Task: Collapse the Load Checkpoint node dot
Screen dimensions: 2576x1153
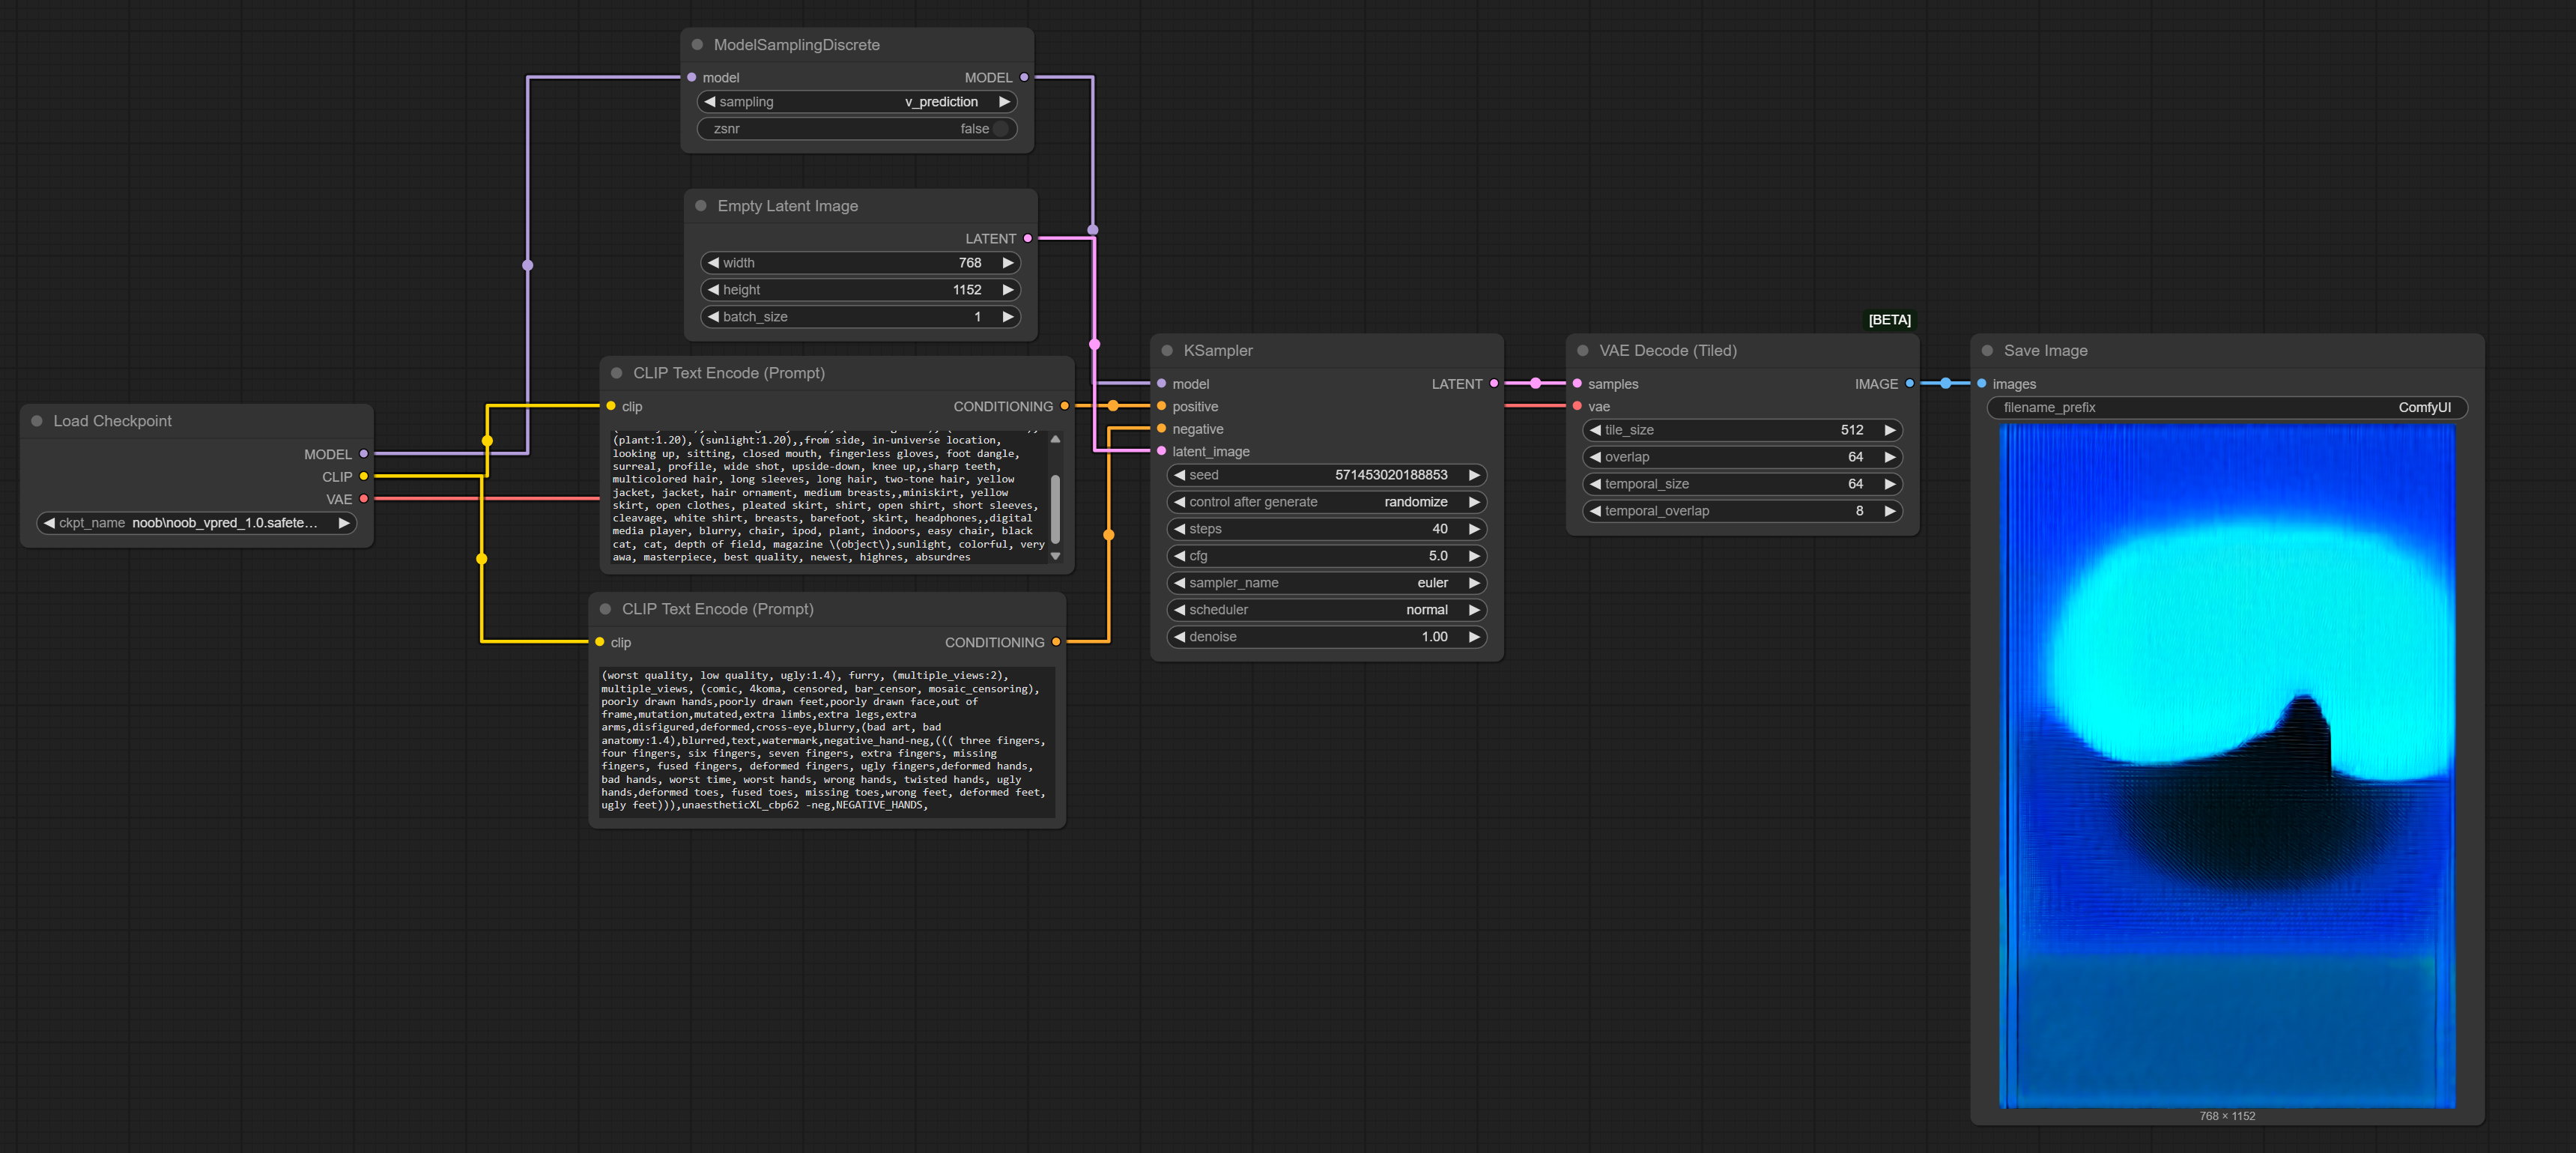Action: 37,421
